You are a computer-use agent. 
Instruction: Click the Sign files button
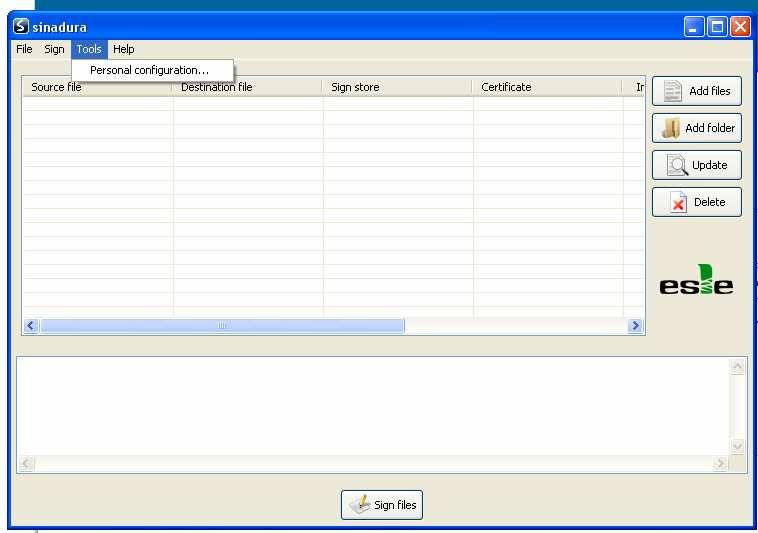coord(382,505)
